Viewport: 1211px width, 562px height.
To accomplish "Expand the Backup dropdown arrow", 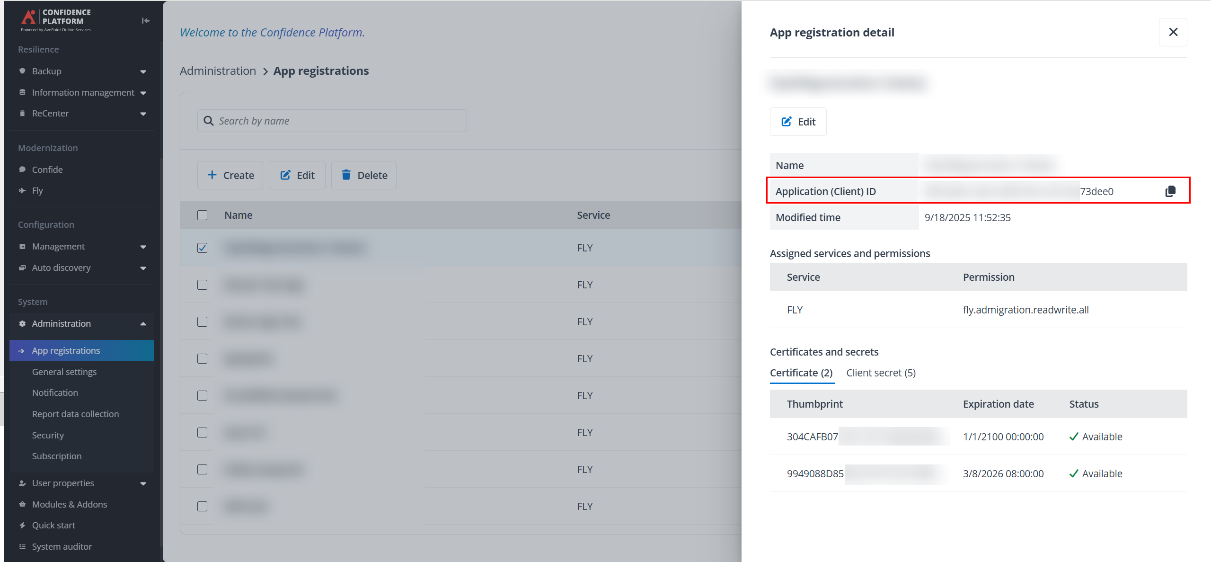I will click(x=143, y=72).
